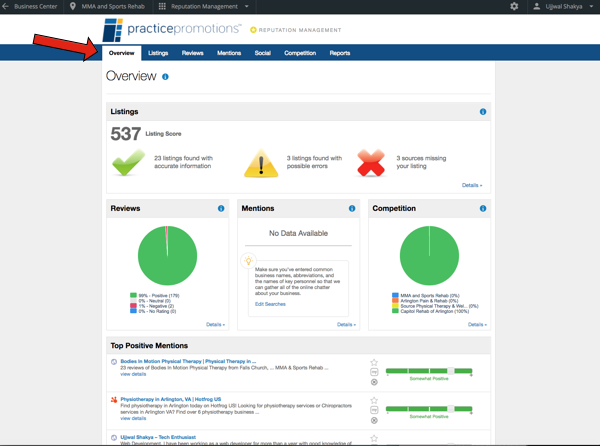Screen dimensions: 600x446
Task: Click the Edit Searches link
Action: click(270, 304)
